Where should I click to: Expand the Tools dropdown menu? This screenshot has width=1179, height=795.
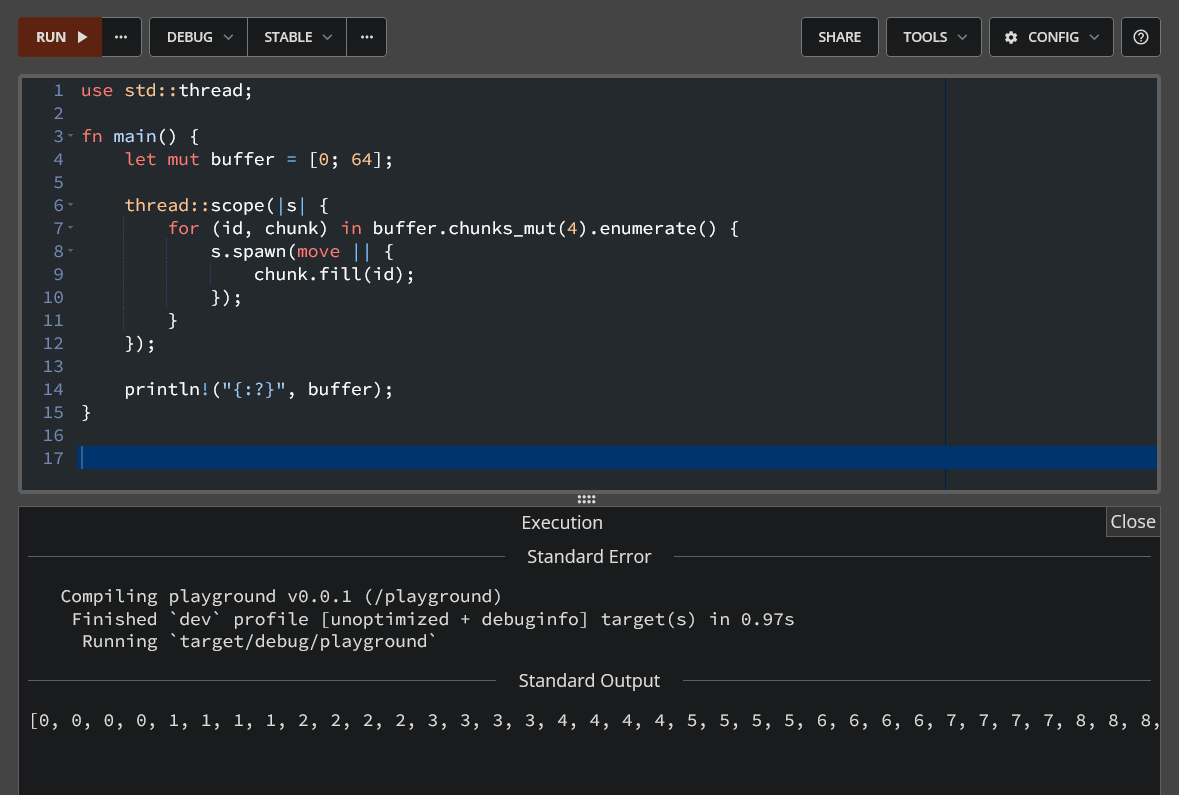(934, 37)
